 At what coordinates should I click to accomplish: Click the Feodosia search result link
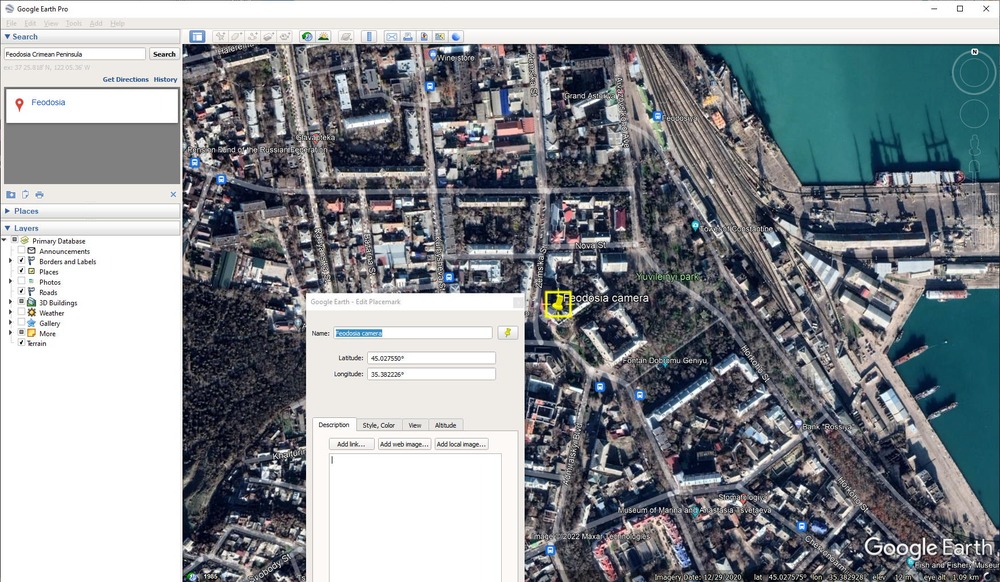[x=48, y=102]
